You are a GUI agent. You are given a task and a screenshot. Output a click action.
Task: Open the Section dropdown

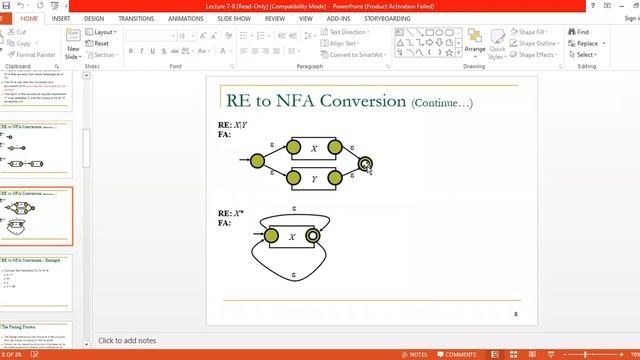[102, 55]
